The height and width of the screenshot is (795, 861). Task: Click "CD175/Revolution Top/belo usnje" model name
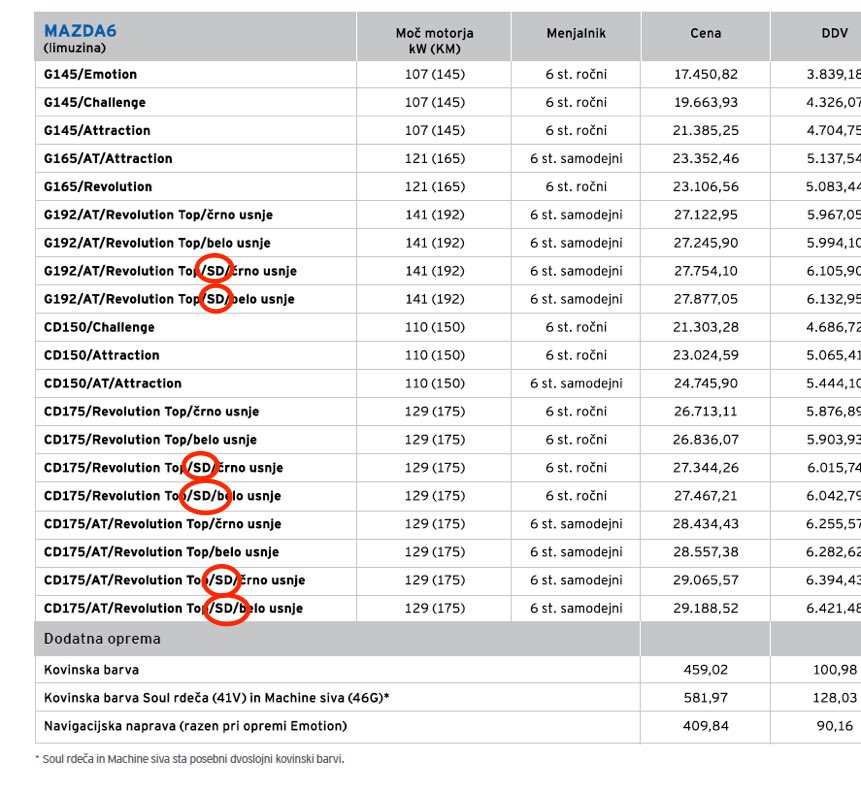tap(150, 439)
